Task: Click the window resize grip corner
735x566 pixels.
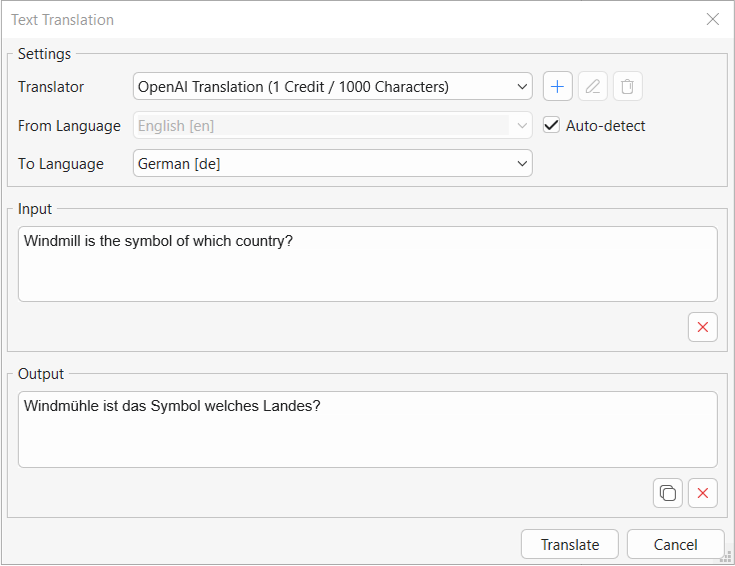Action: pyautogui.click(x=726, y=557)
